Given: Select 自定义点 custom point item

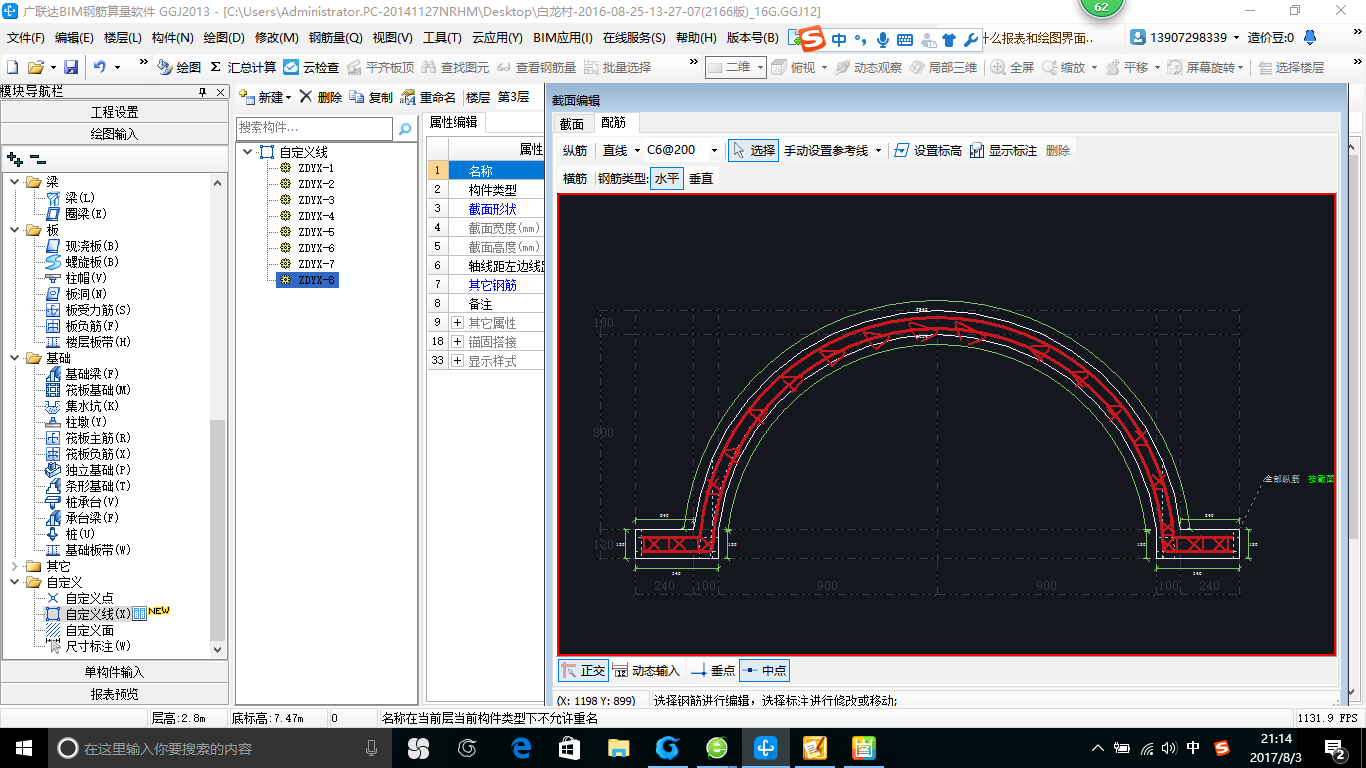Looking at the screenshot, I should 80,598.
